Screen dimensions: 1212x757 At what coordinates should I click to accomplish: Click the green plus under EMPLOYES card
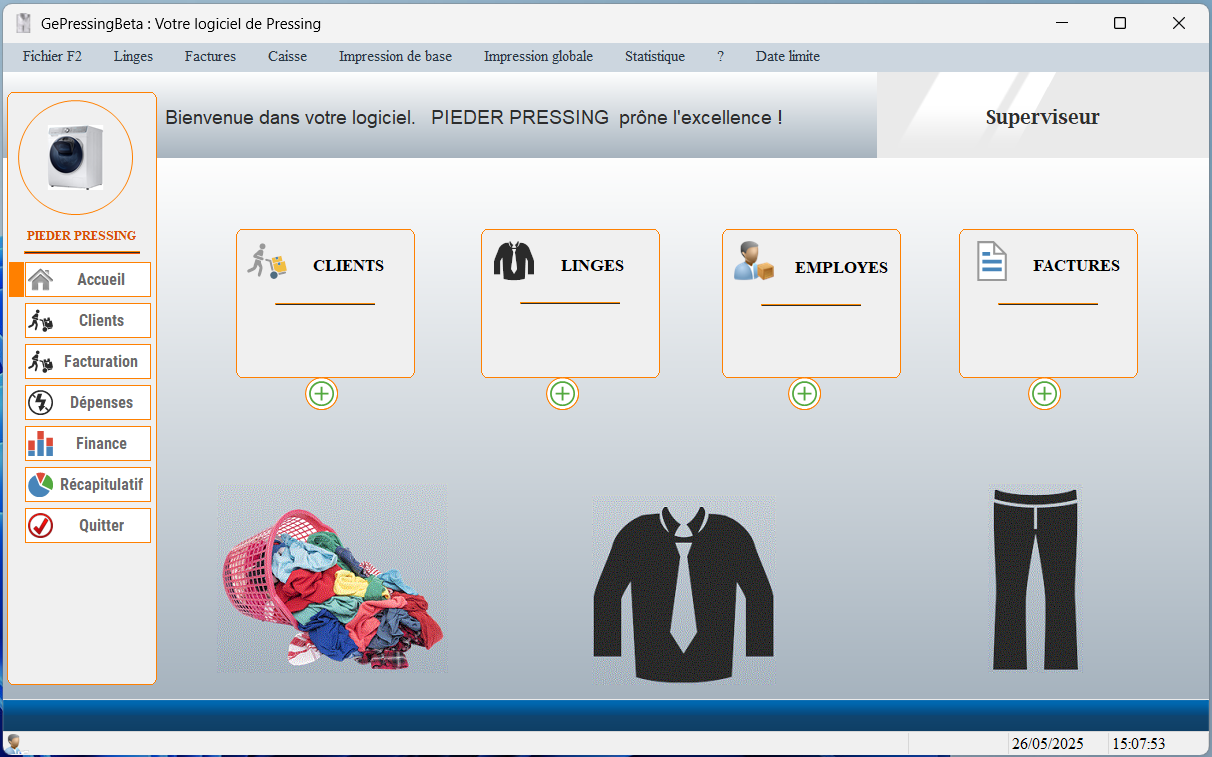tap(804, 394)
